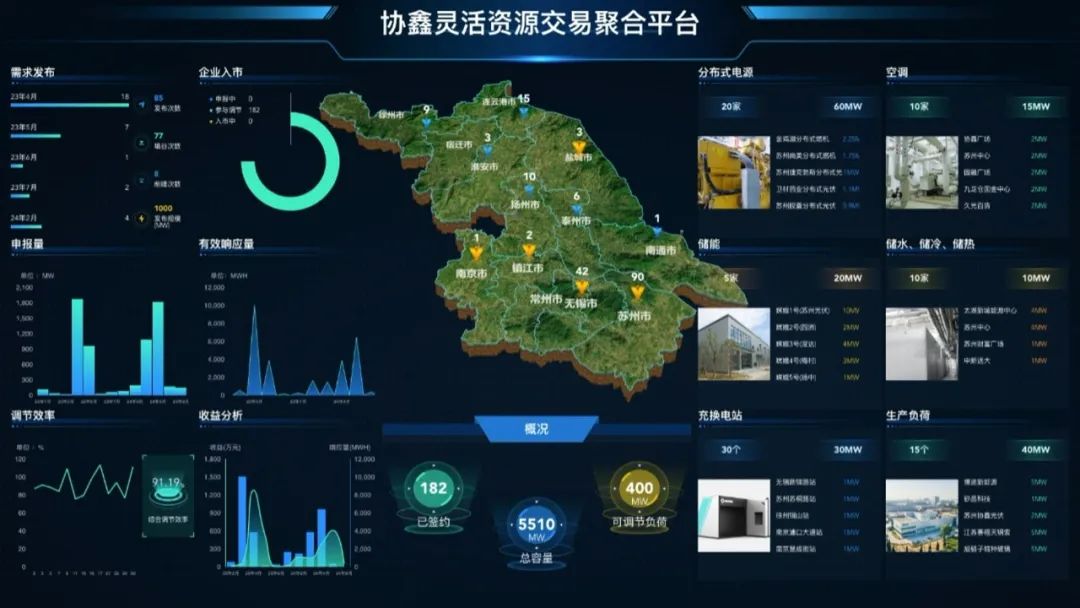Screen dimensions: 1080x608
Task: Click the 24年2月 demand progress bar
Action: tap(25, 227)
